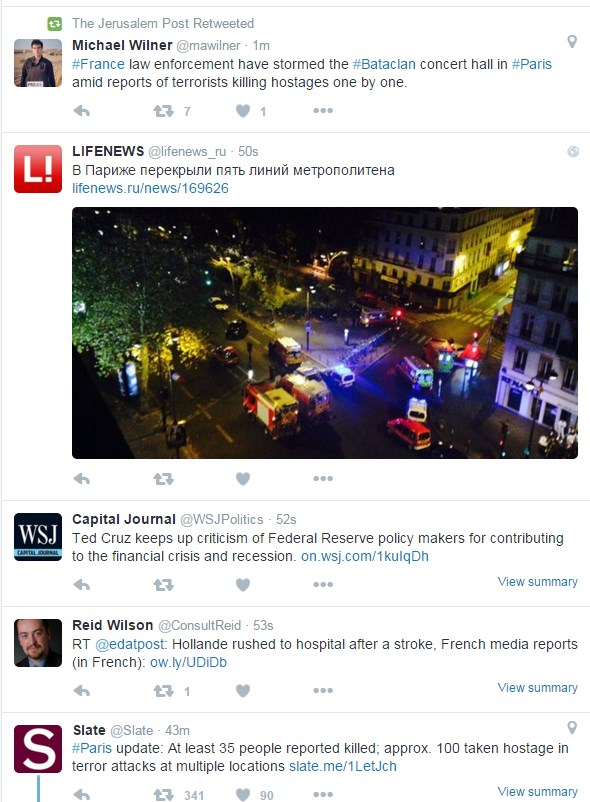This screenshot has width=590, height=802.
Task: Reply to Michael Wilner's Bataclan tweet
Action: click(82, 111)
